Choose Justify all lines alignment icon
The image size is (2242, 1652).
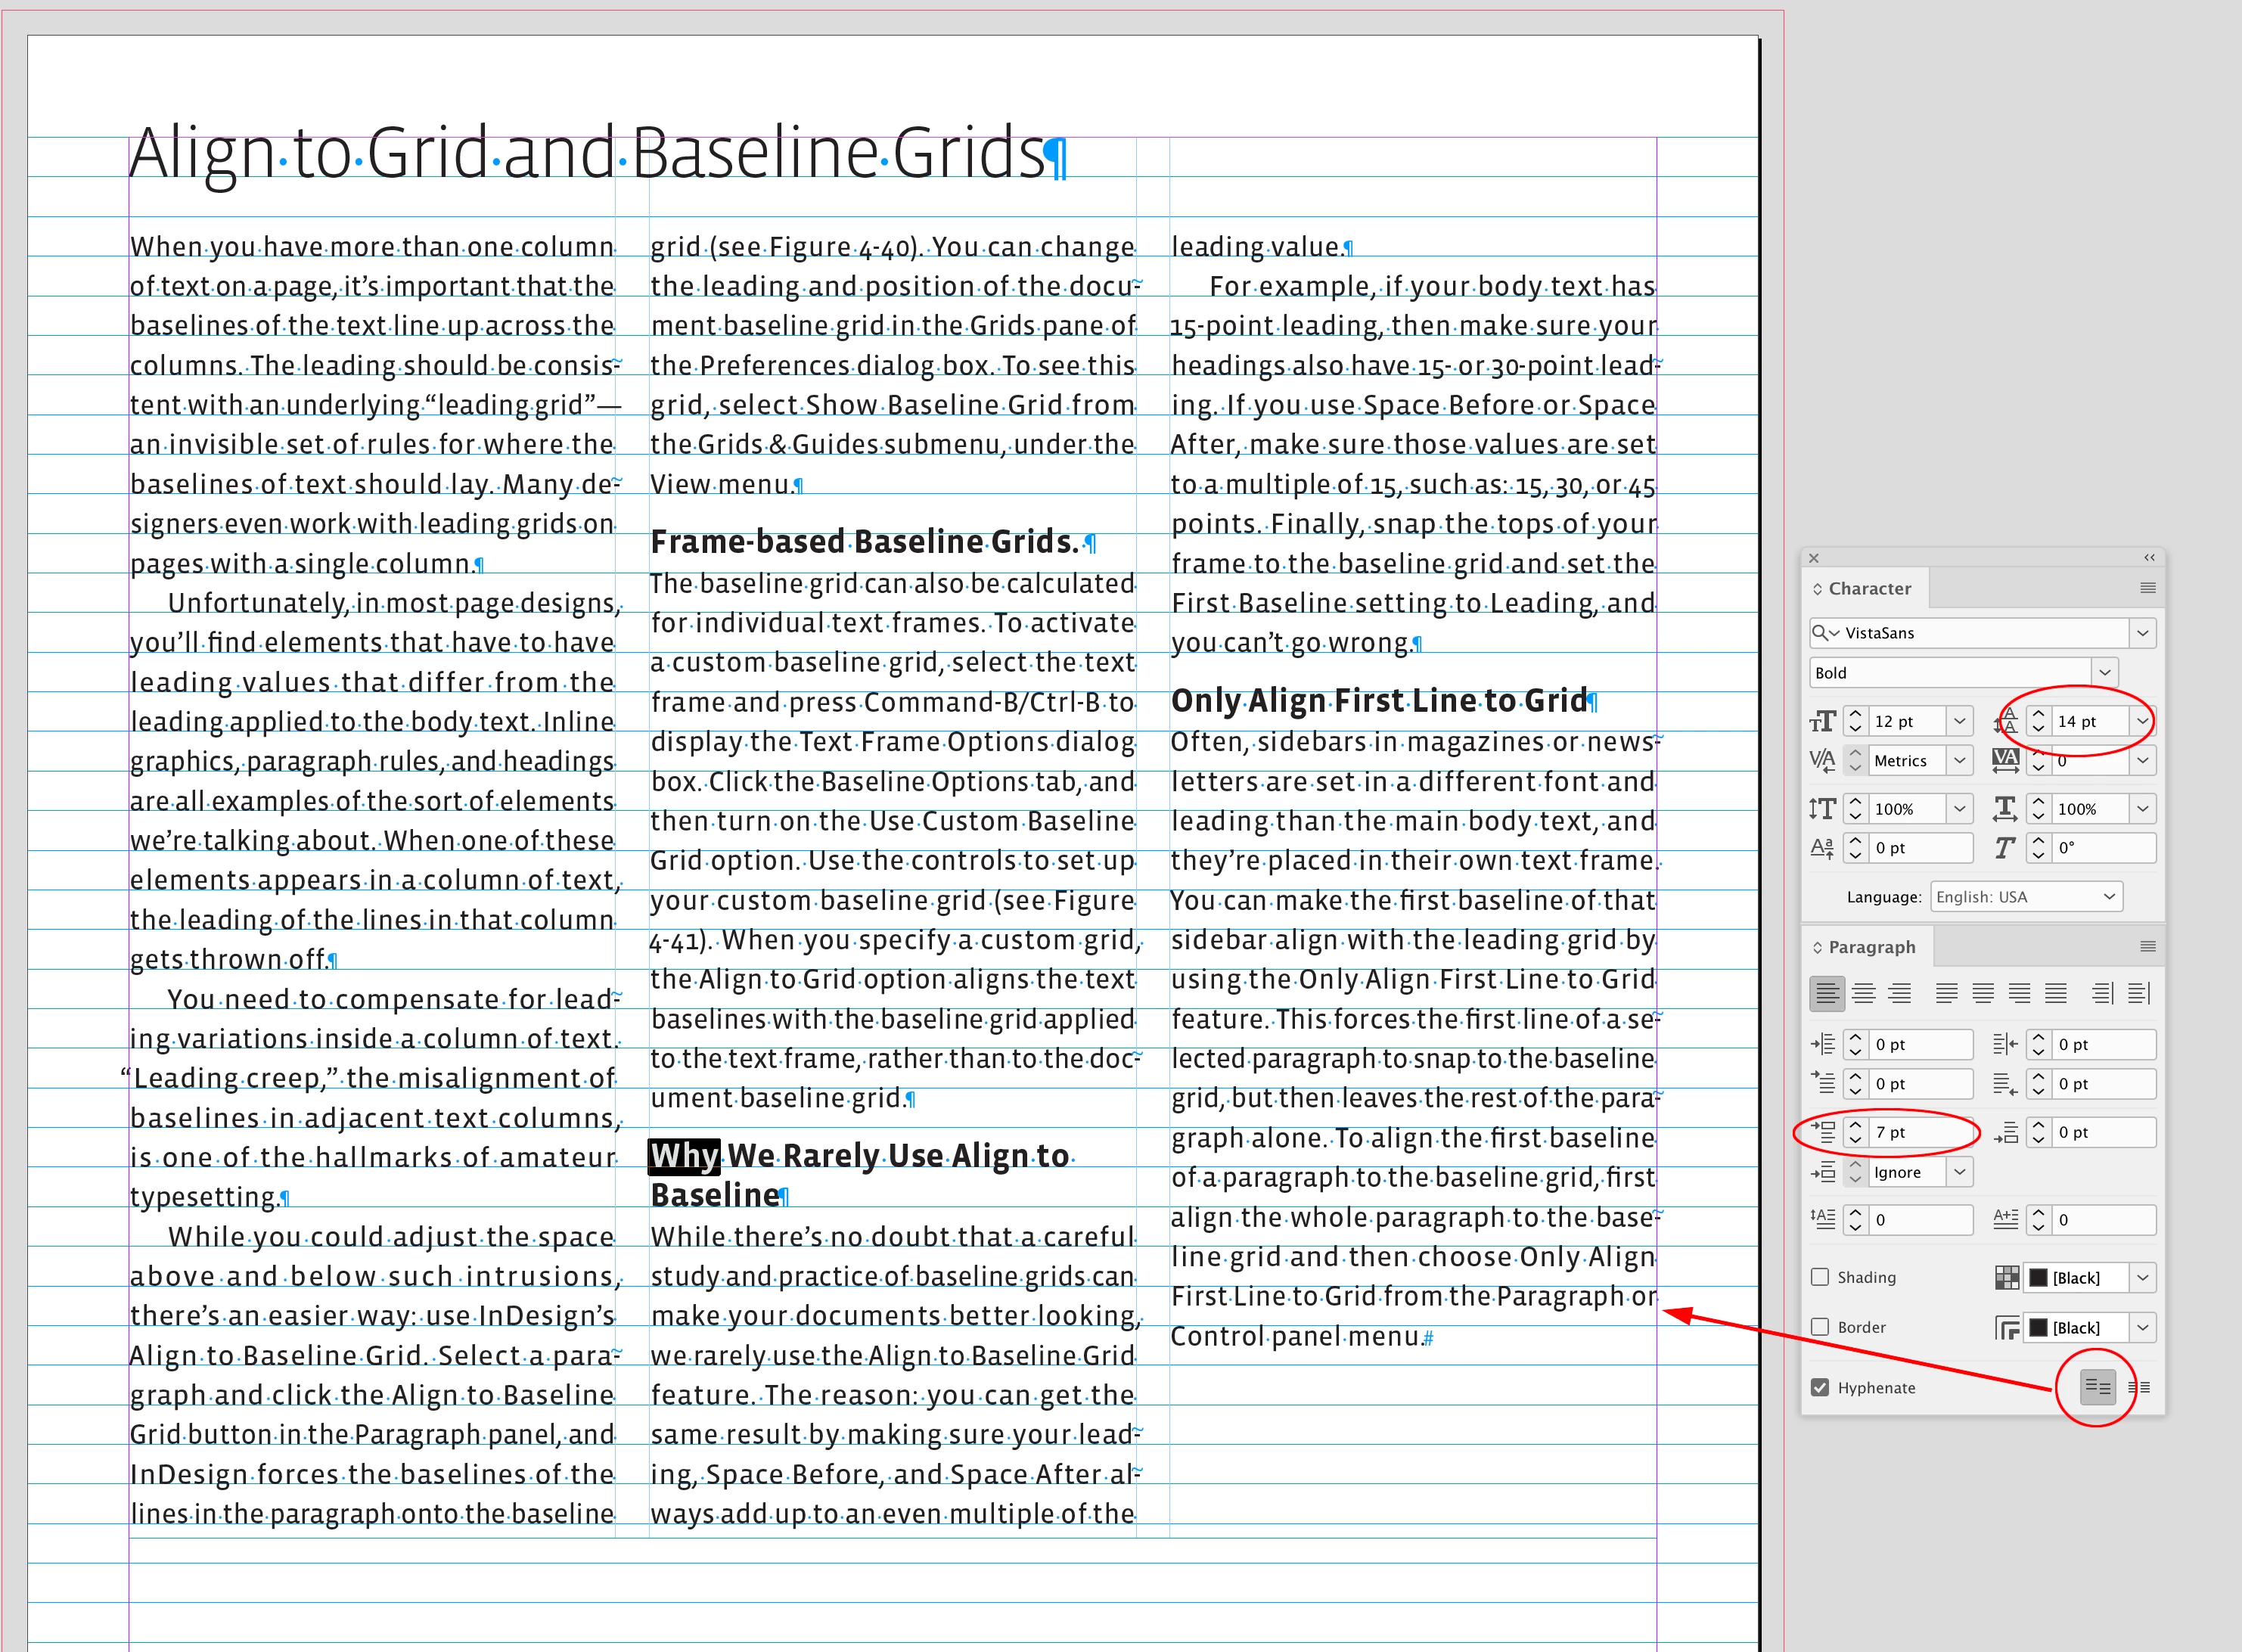(x=2056, y=993)
